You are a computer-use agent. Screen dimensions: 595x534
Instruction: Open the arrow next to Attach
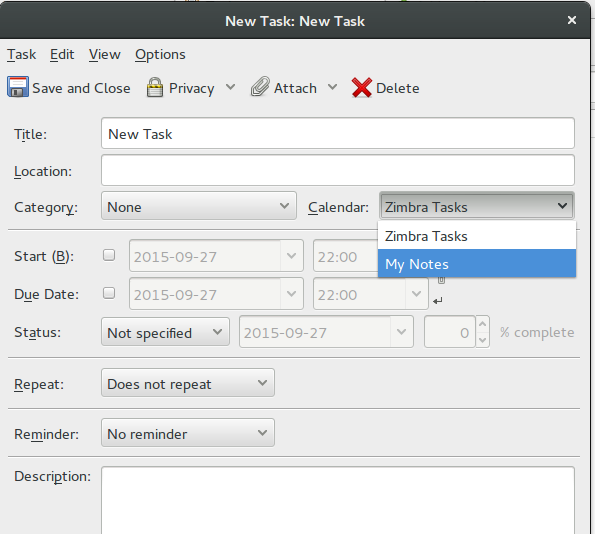(x=332, y=87)
